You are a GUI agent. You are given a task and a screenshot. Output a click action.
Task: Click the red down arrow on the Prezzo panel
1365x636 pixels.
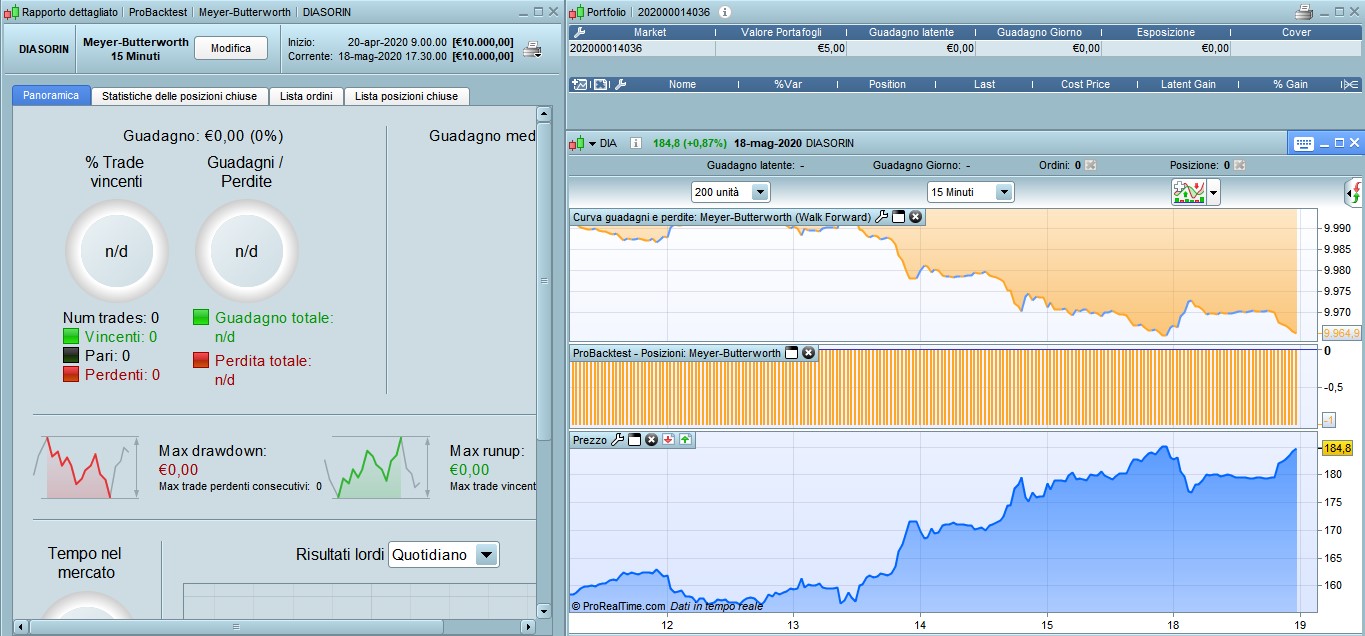[x=668, y=439]
